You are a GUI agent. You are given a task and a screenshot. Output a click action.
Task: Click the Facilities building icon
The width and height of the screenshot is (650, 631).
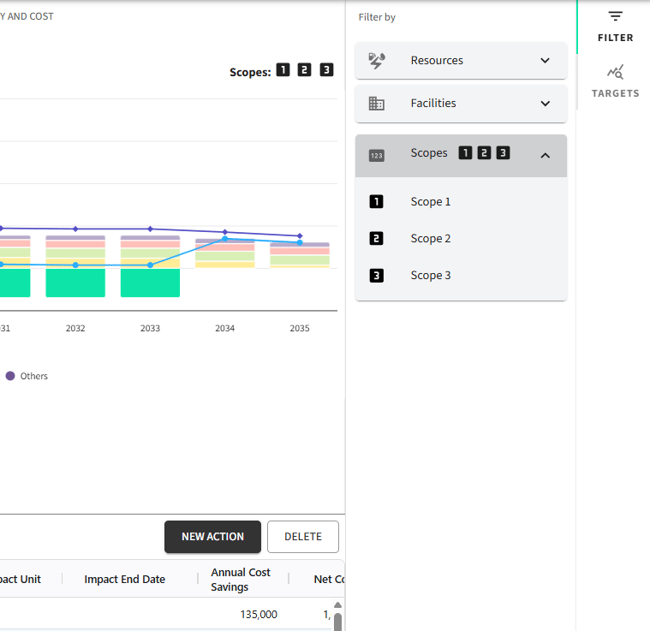377,103
